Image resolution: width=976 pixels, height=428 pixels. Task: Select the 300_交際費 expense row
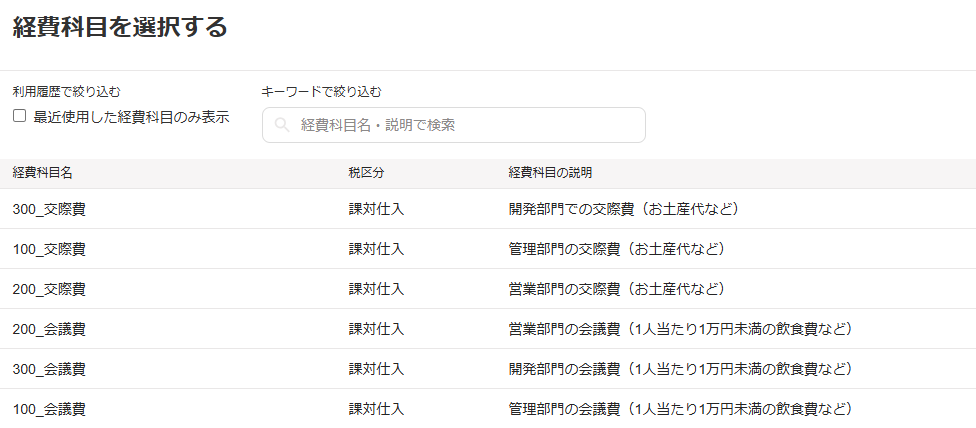tap(49, 209)
